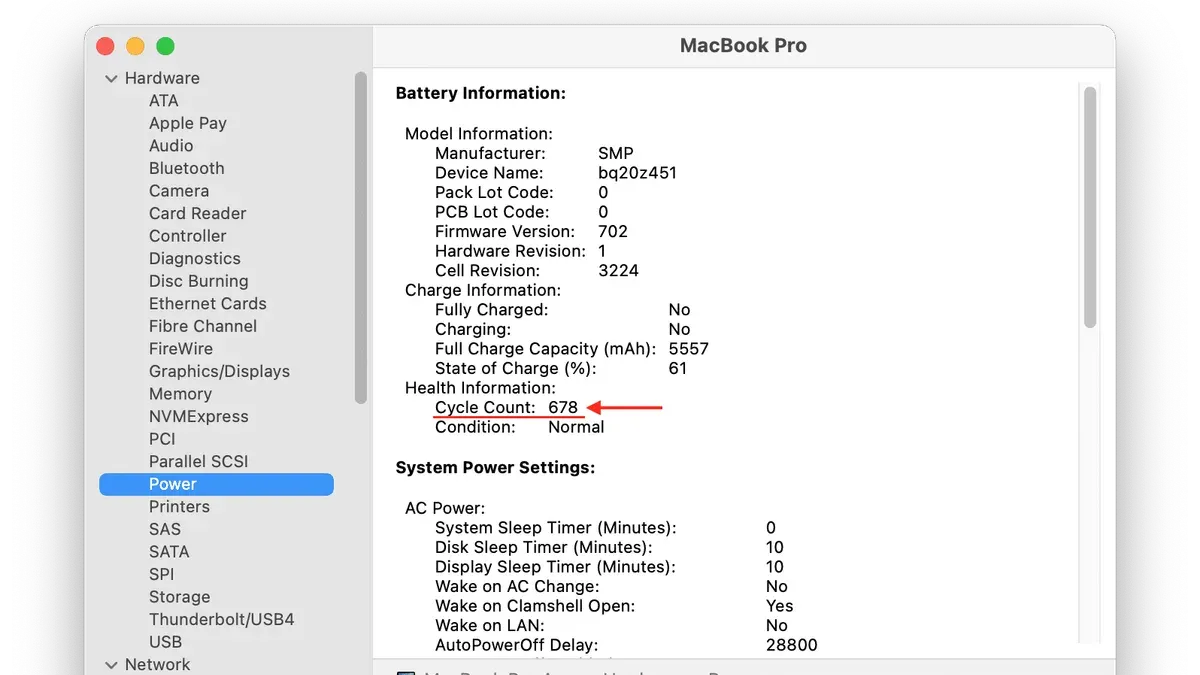Viewport: 1200px width, 675px height.
Task: Click the Manufacturer value SMP
Action: coord(616,153)
